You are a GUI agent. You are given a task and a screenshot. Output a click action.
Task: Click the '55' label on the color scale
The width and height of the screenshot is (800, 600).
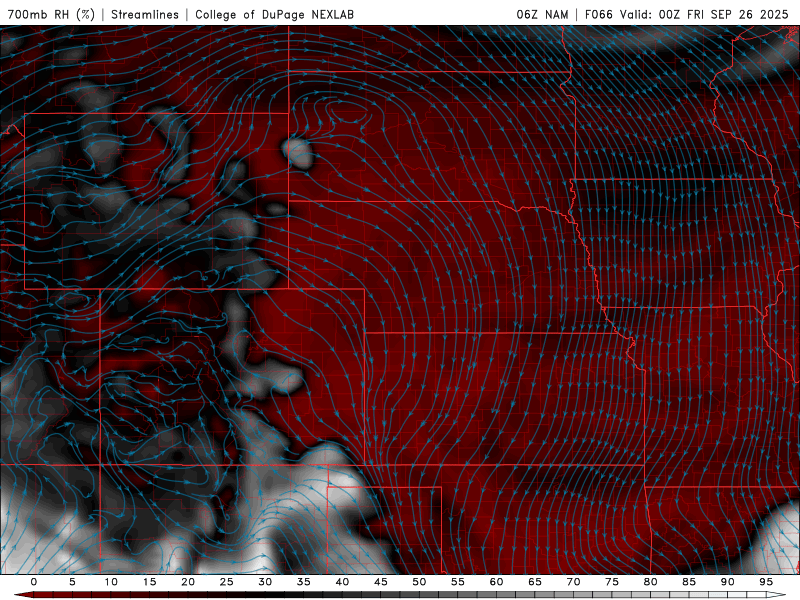click(458, 582)
